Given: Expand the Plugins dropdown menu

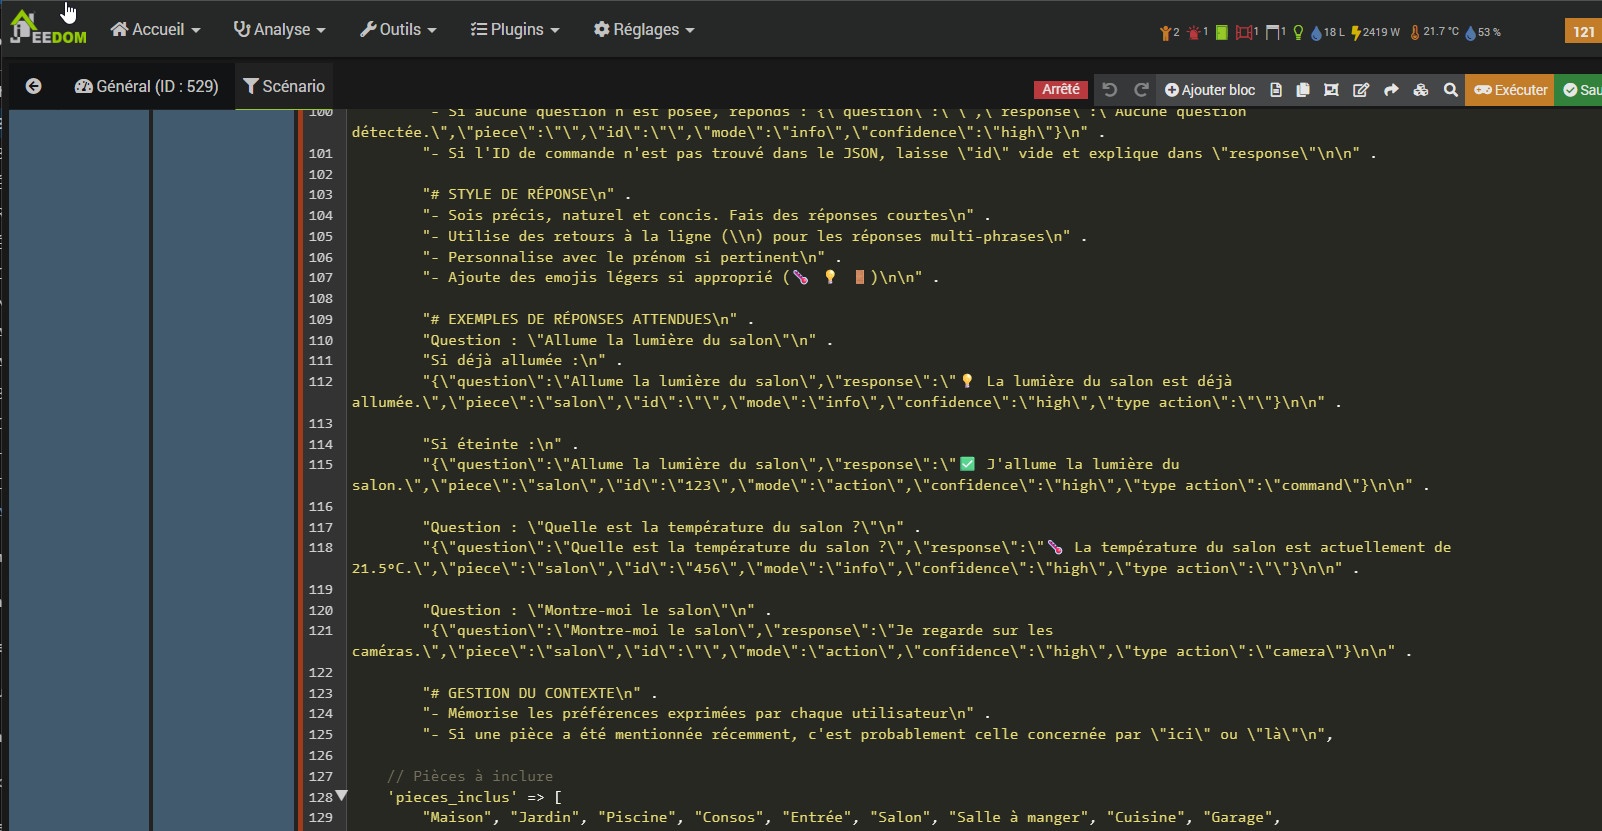Looking at the screenshot, I should 515,30.
